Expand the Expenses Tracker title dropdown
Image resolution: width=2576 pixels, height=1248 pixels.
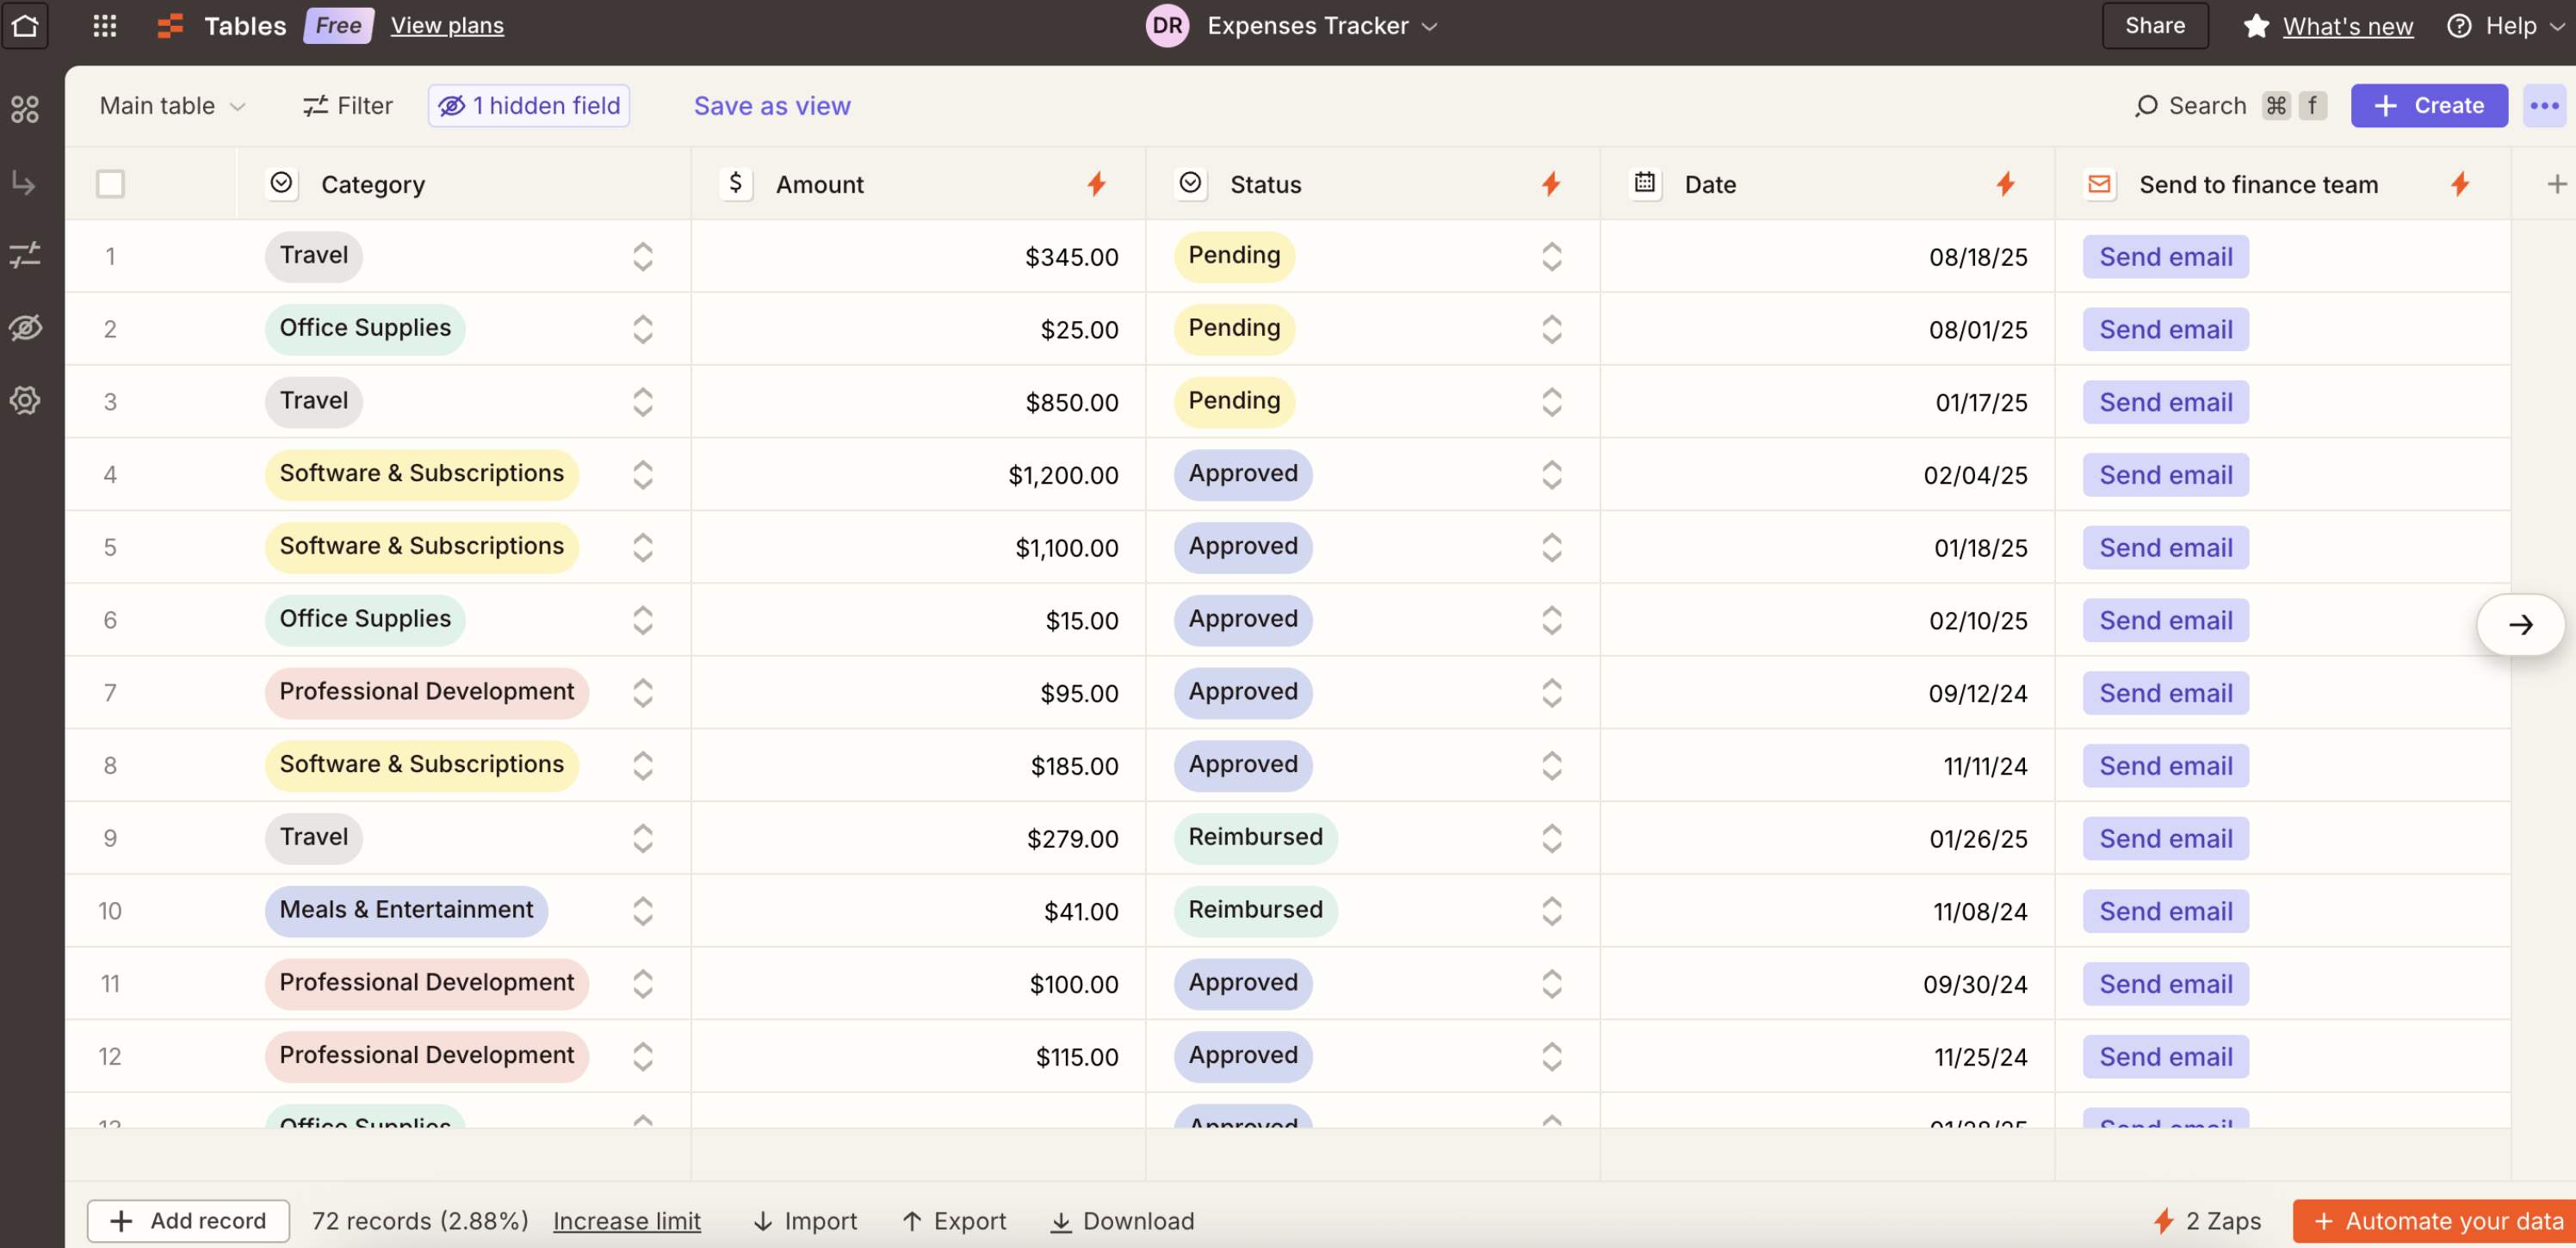pyautogui.click(x=1429, y=26)
